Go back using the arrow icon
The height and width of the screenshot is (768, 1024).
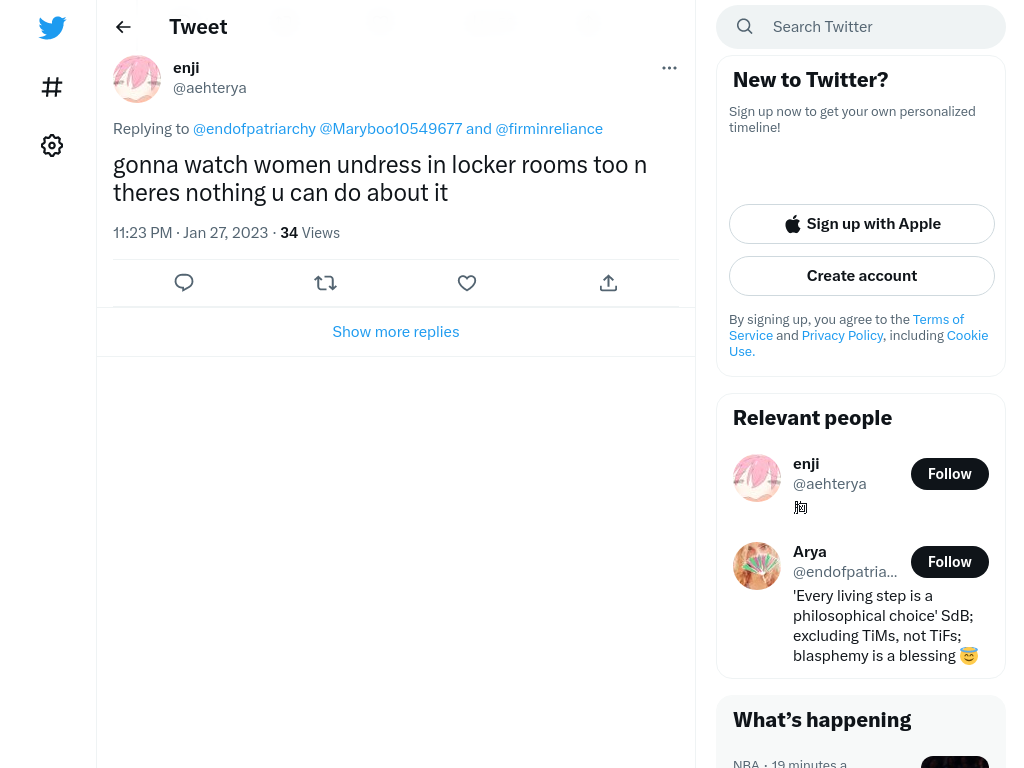(x=123, y=27)
